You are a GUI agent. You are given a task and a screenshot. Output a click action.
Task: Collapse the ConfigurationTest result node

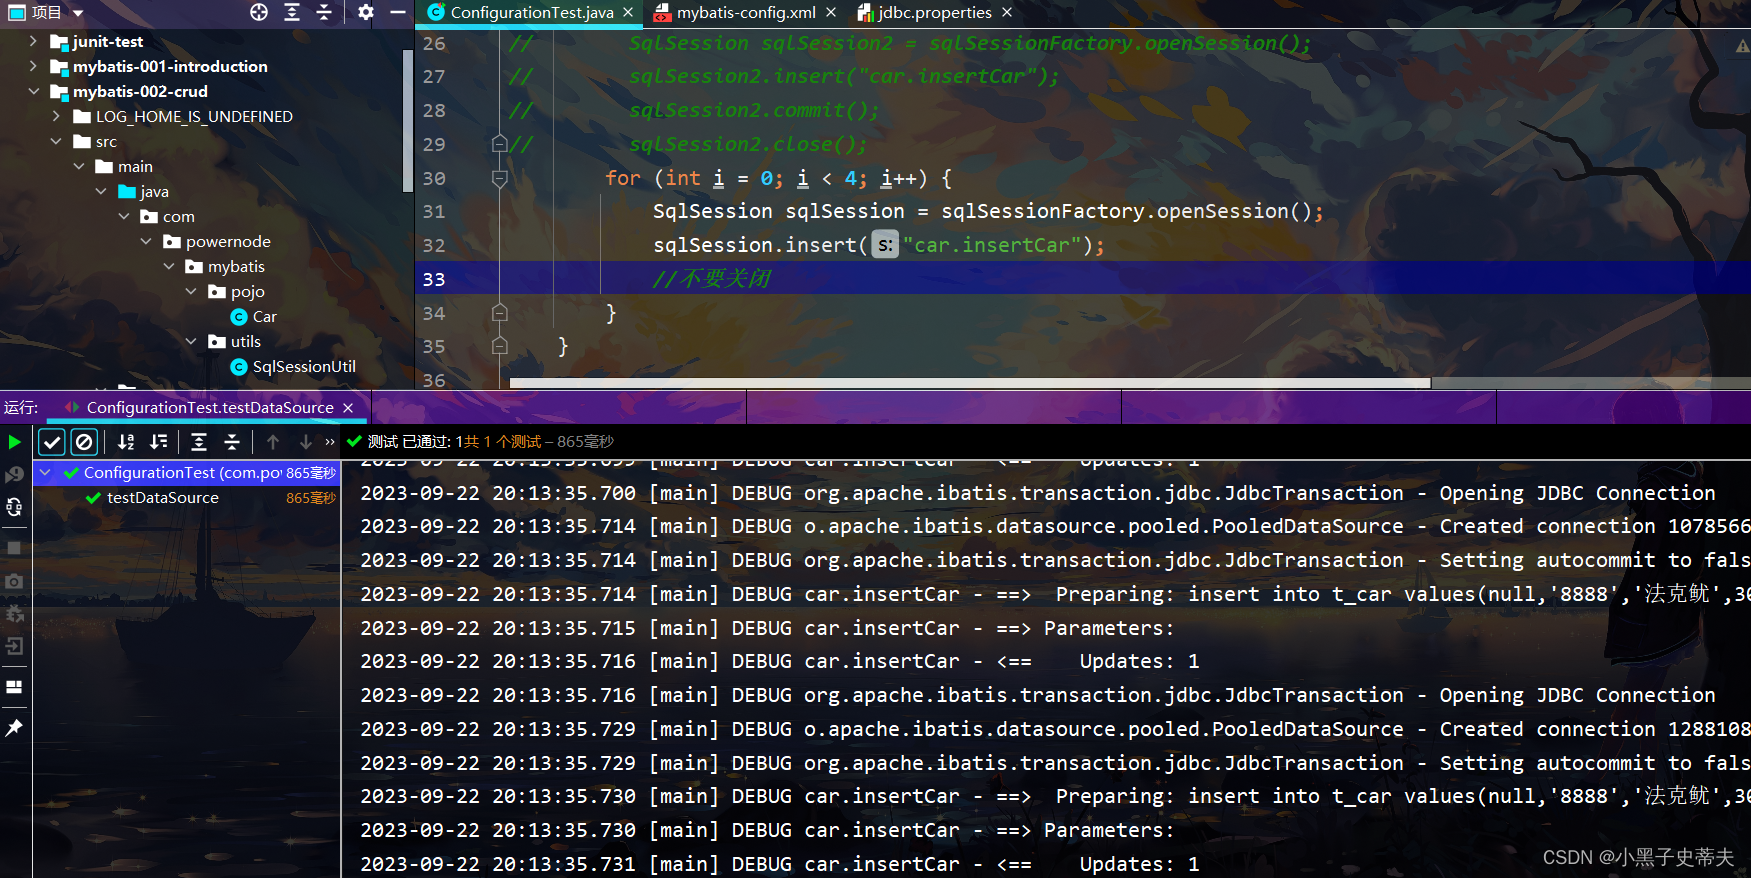(x=45, y=472)
